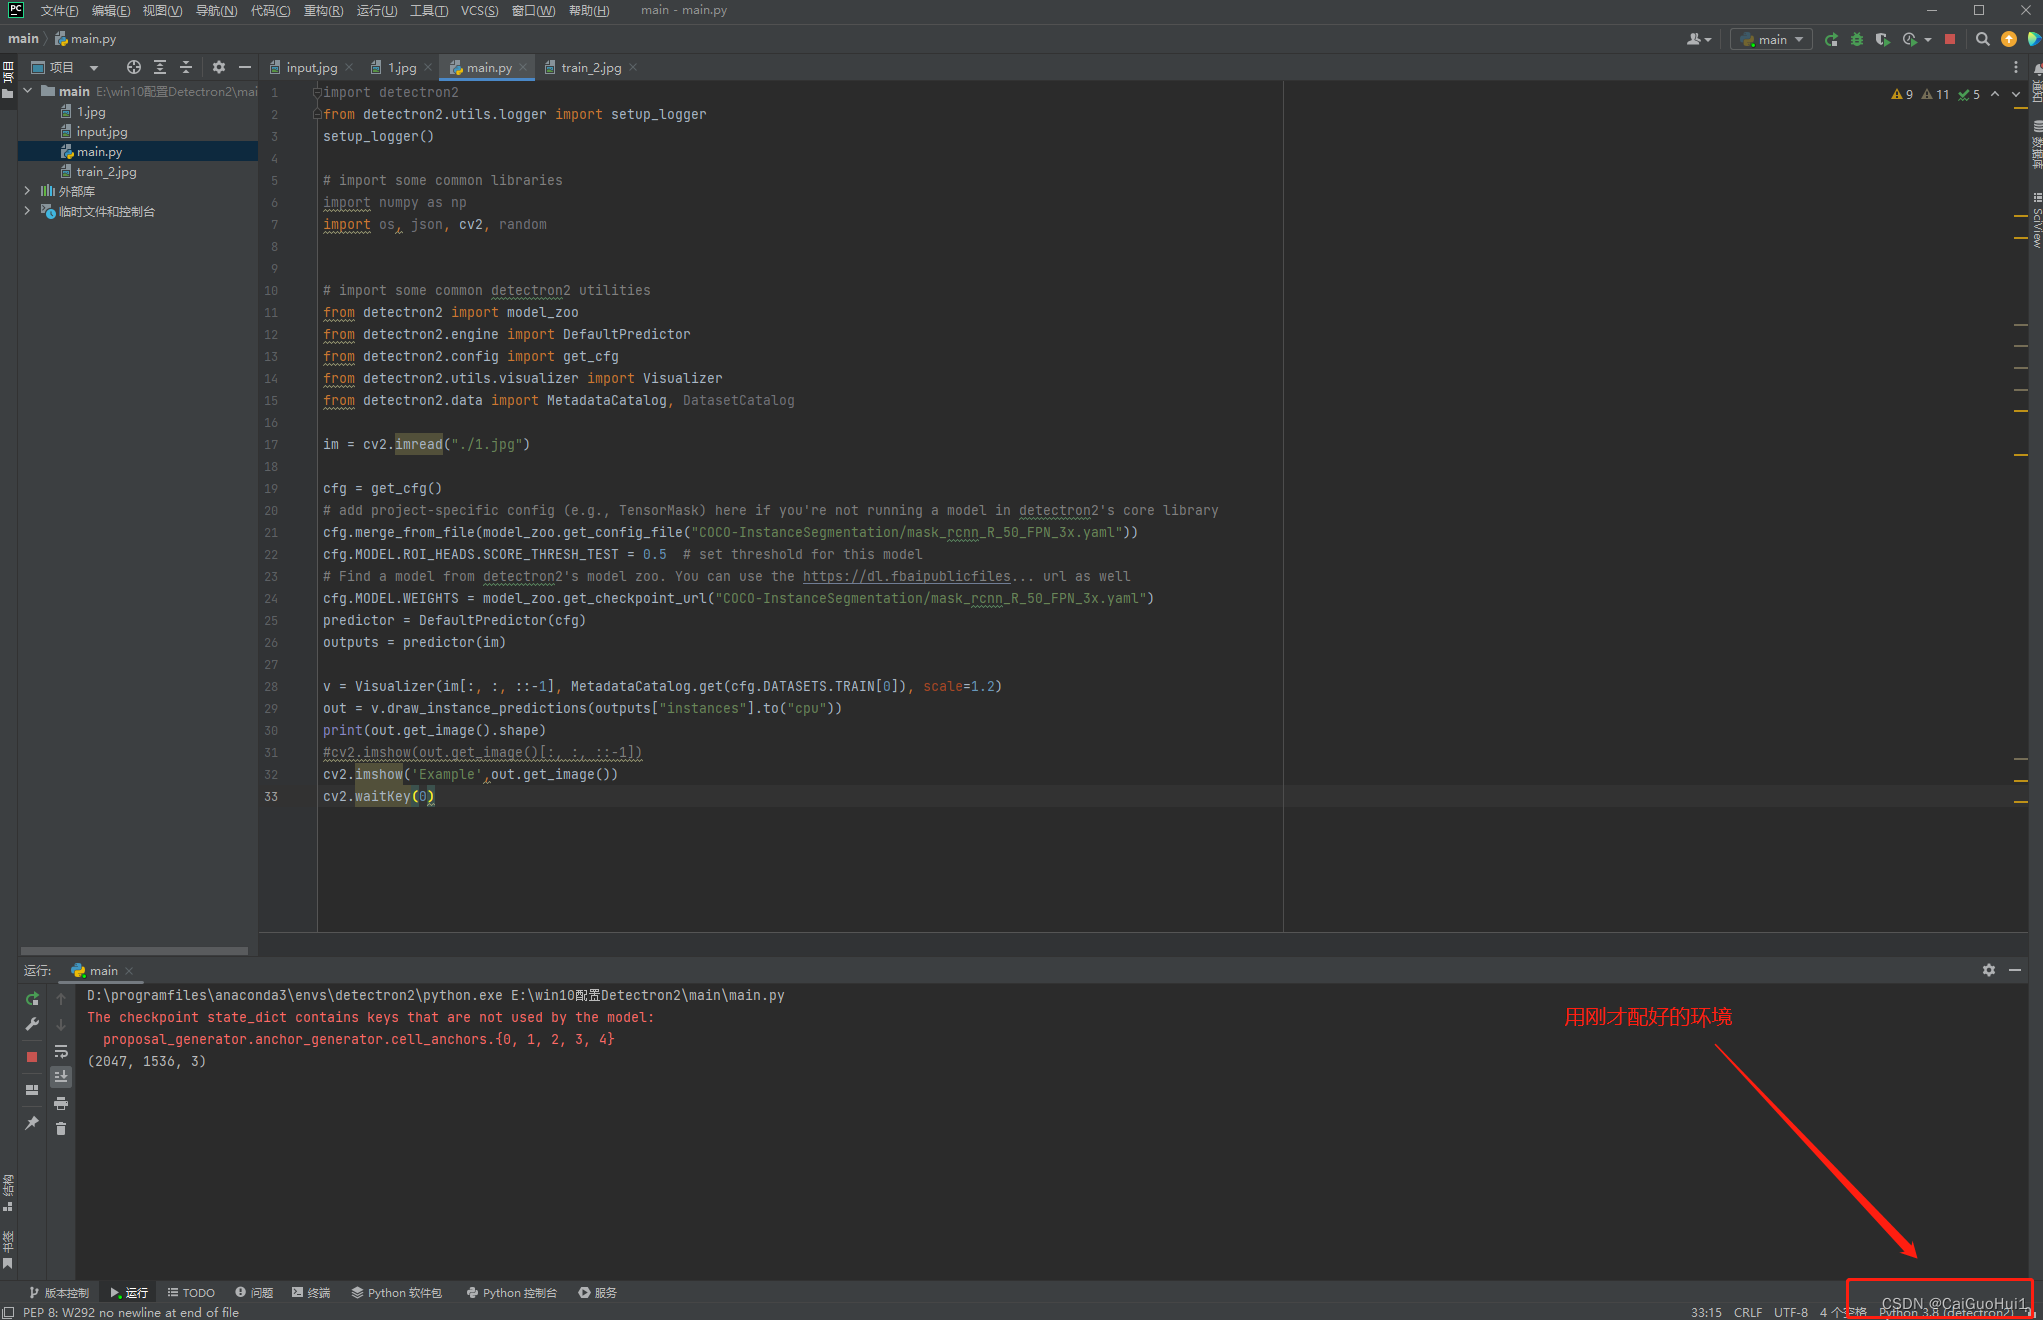The image size is (2043, 1320).
Task: Print console output with printer icon
Action: [x=61, y=1103]
